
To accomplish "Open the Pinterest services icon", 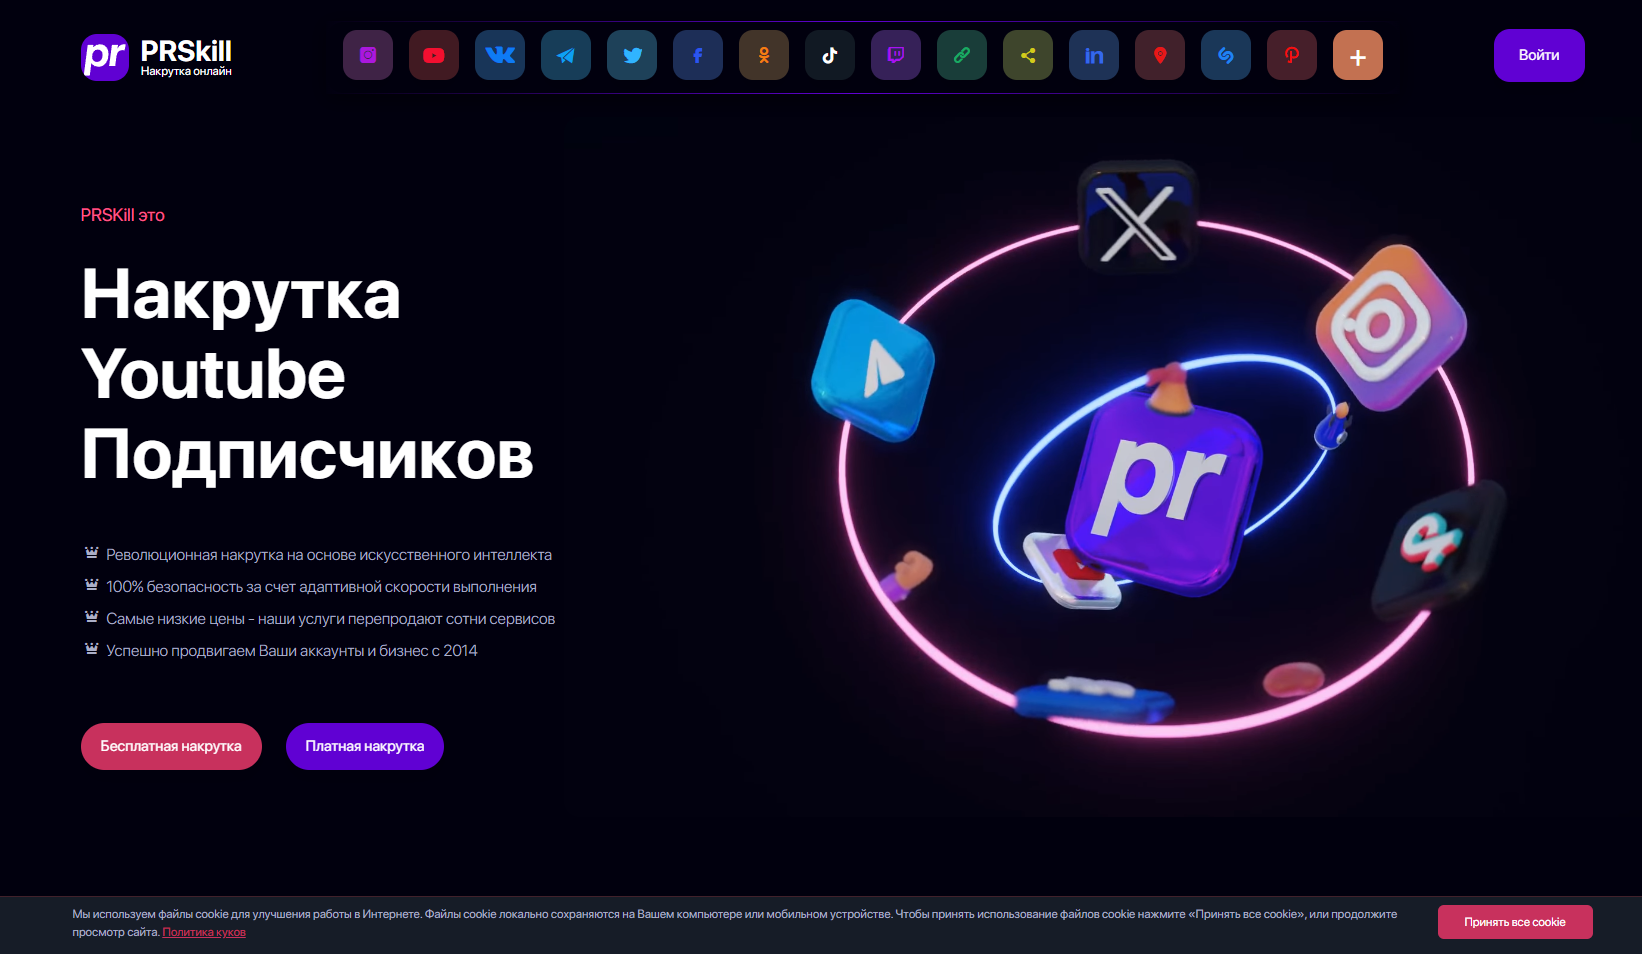I will pyautogui.click(x=1292, y=55).
